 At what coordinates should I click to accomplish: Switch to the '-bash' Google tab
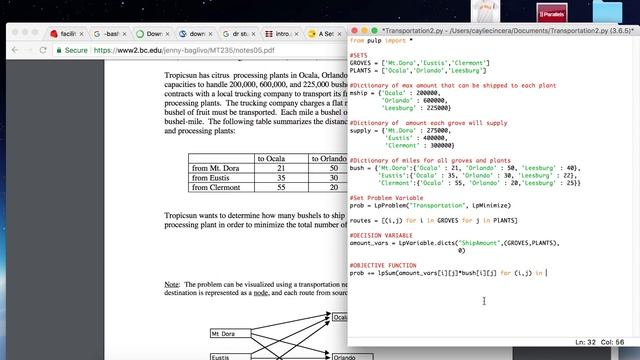[x=111, y=34]
